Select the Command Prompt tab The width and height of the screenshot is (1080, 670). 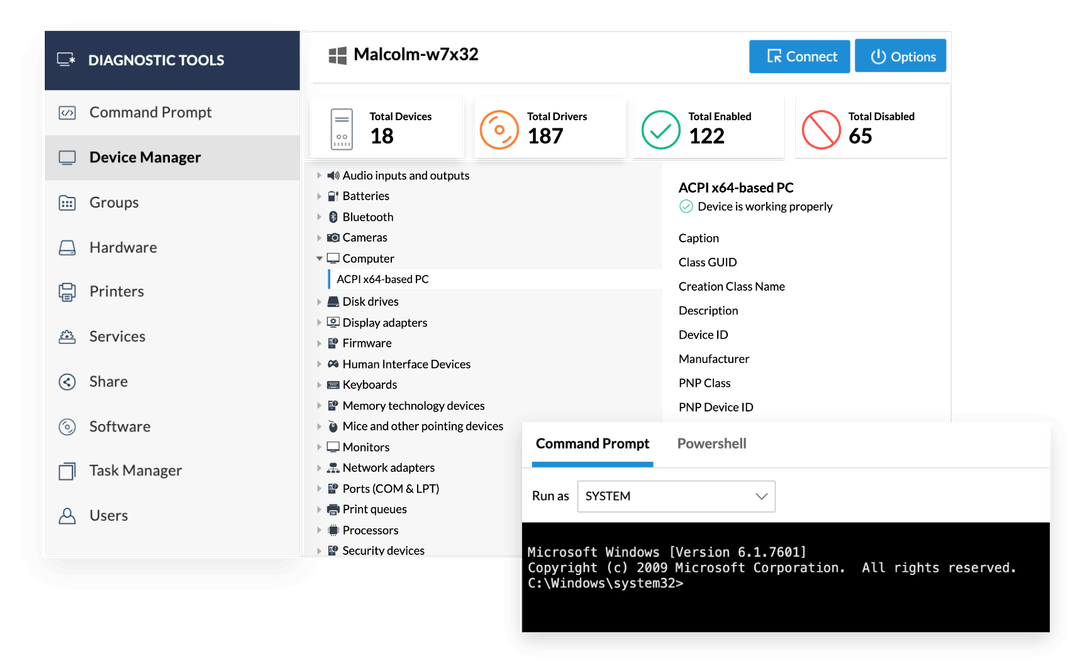pos(592,443)
